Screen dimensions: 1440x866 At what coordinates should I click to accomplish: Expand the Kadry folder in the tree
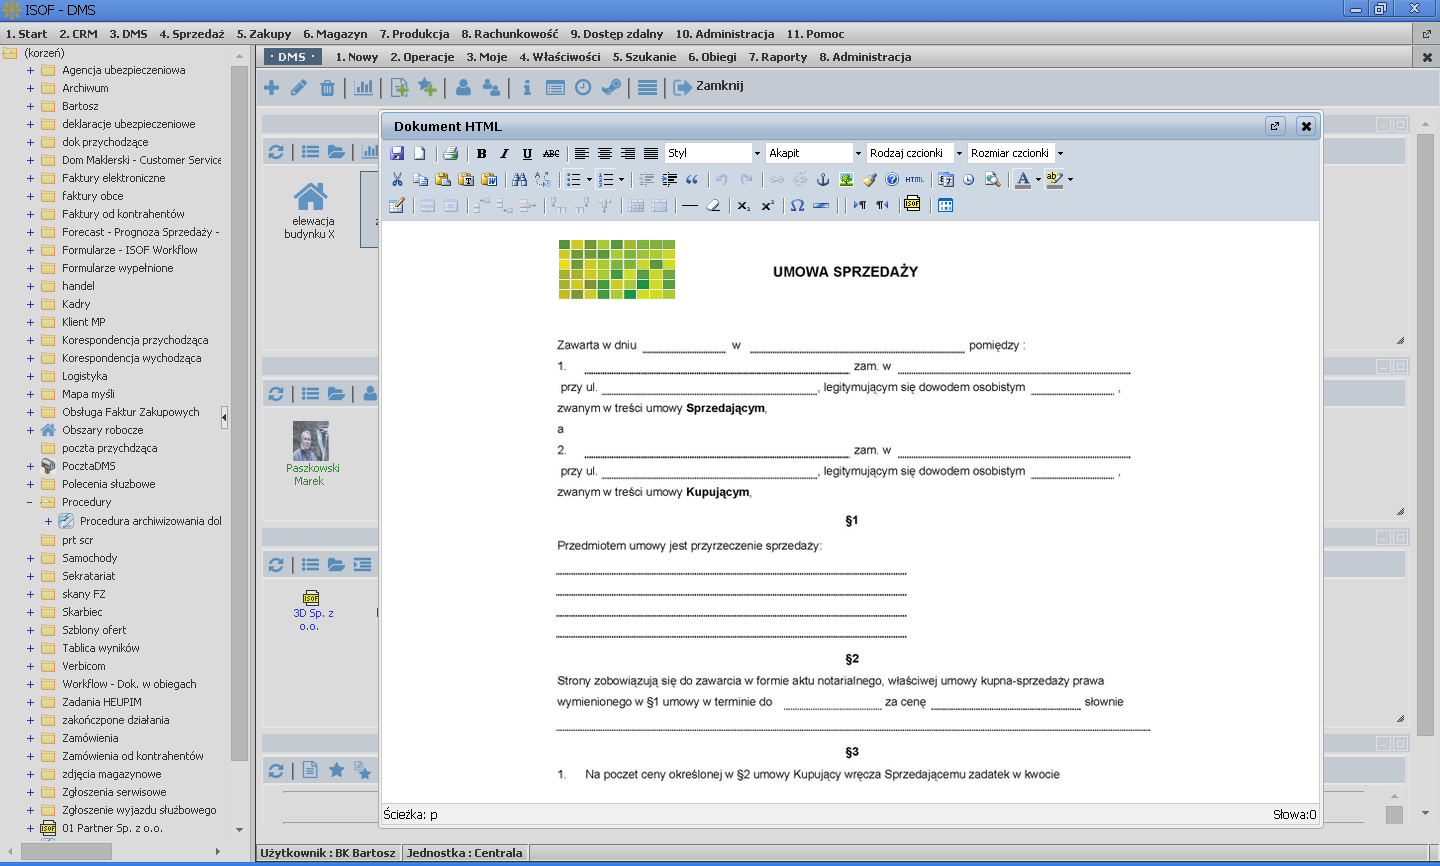(30, 304)
